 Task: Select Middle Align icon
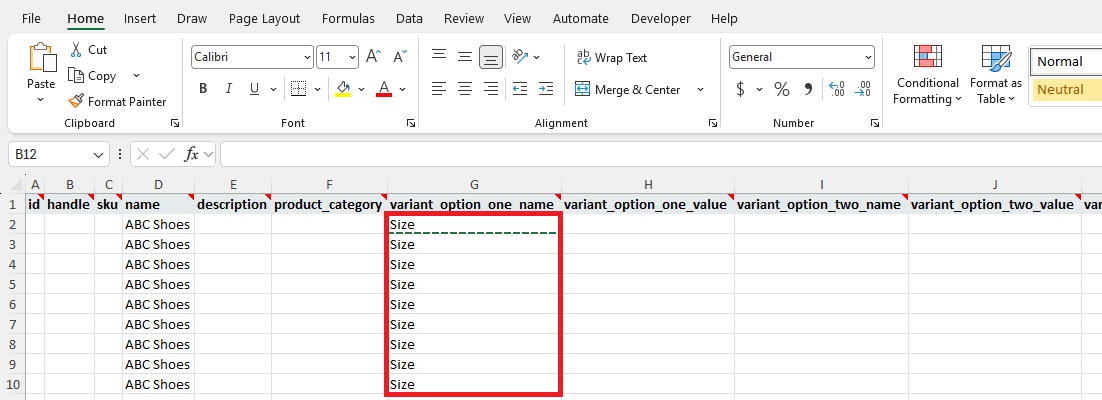click(465, 56)
